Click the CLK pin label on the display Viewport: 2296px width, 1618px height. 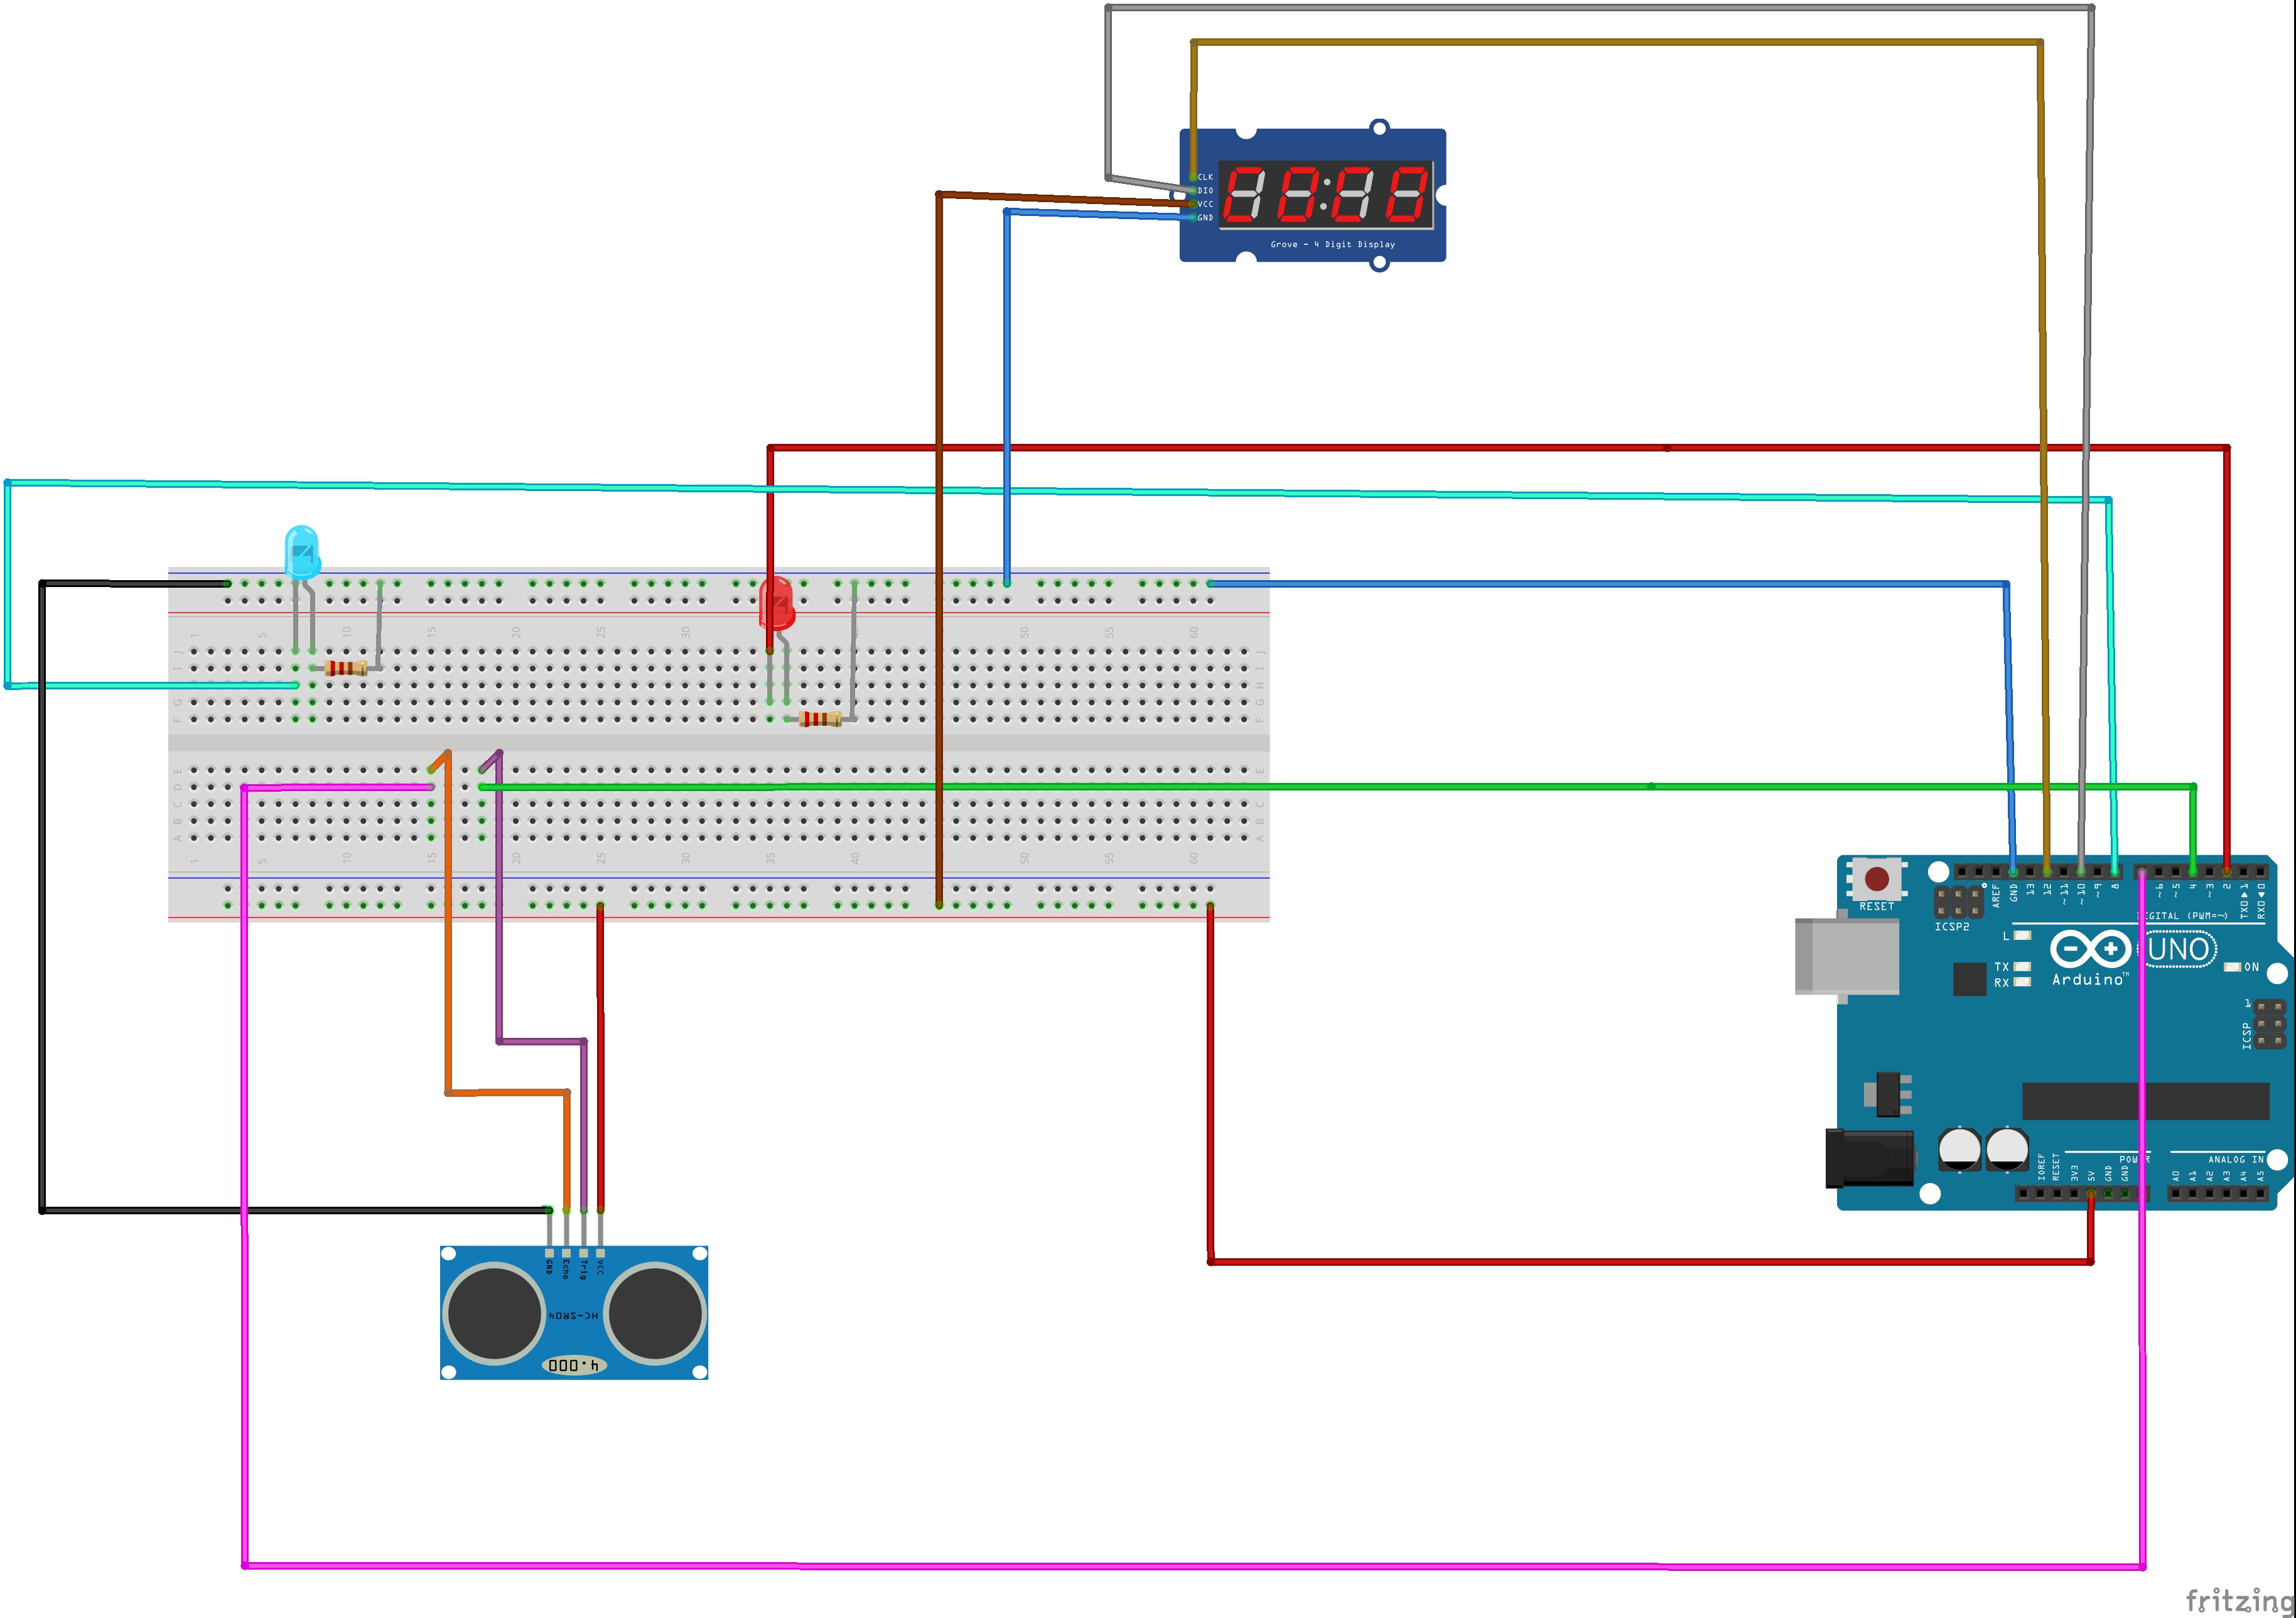pyautogui.click(x=1205, y=177)
